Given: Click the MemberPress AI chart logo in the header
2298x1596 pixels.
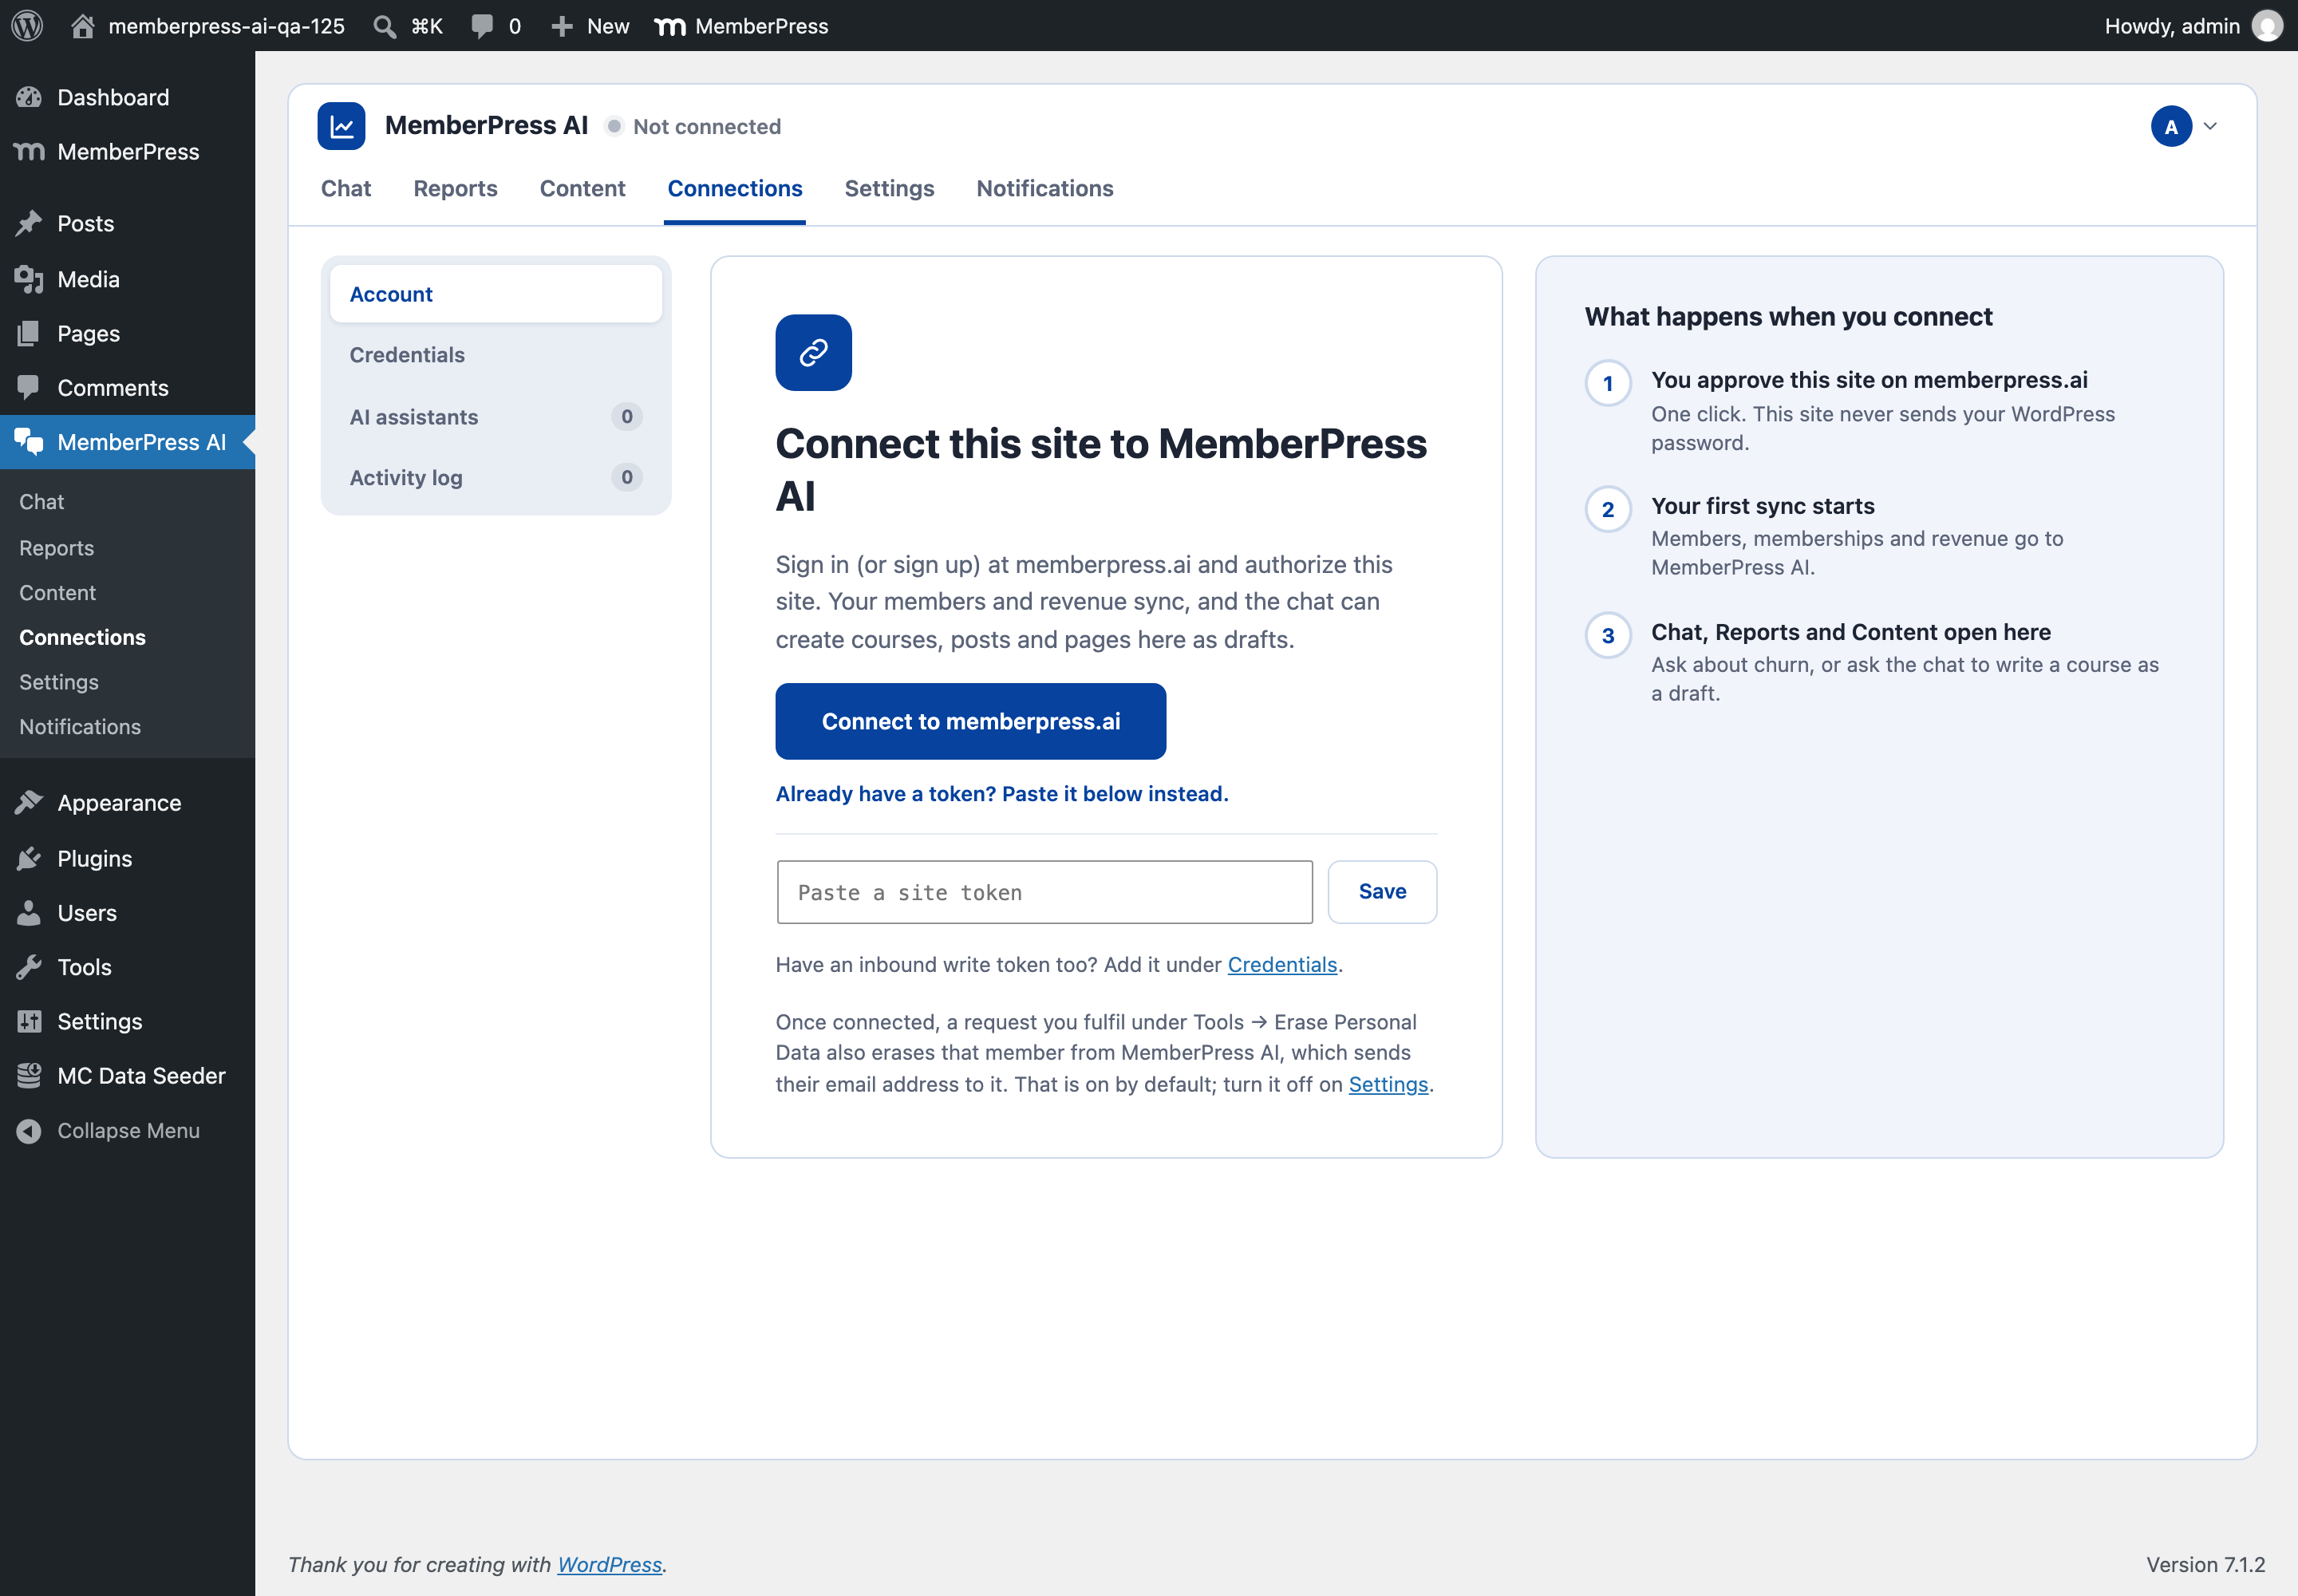Looking at the screenshot, I should pyautogui.click(x=341, y=126).
